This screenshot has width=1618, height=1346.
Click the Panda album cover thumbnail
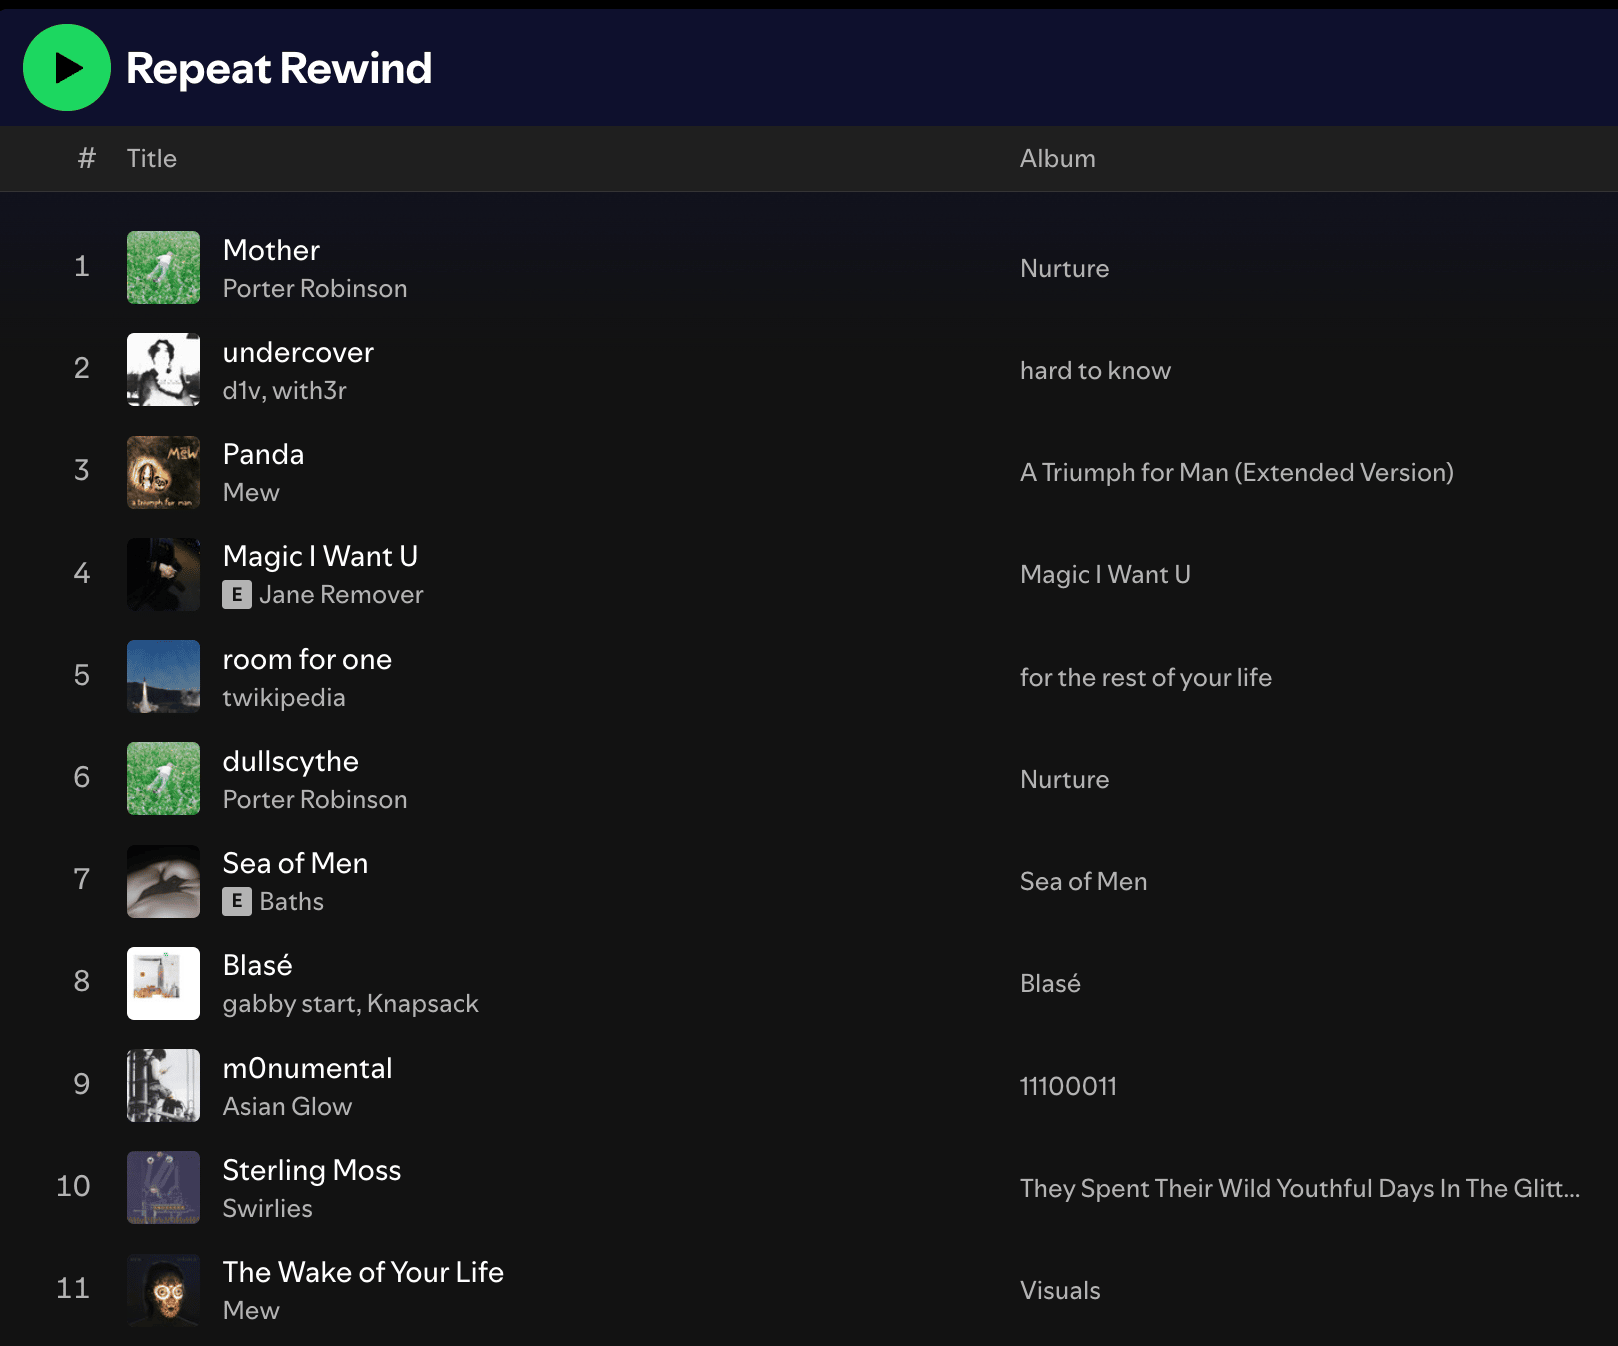(163, 472)
